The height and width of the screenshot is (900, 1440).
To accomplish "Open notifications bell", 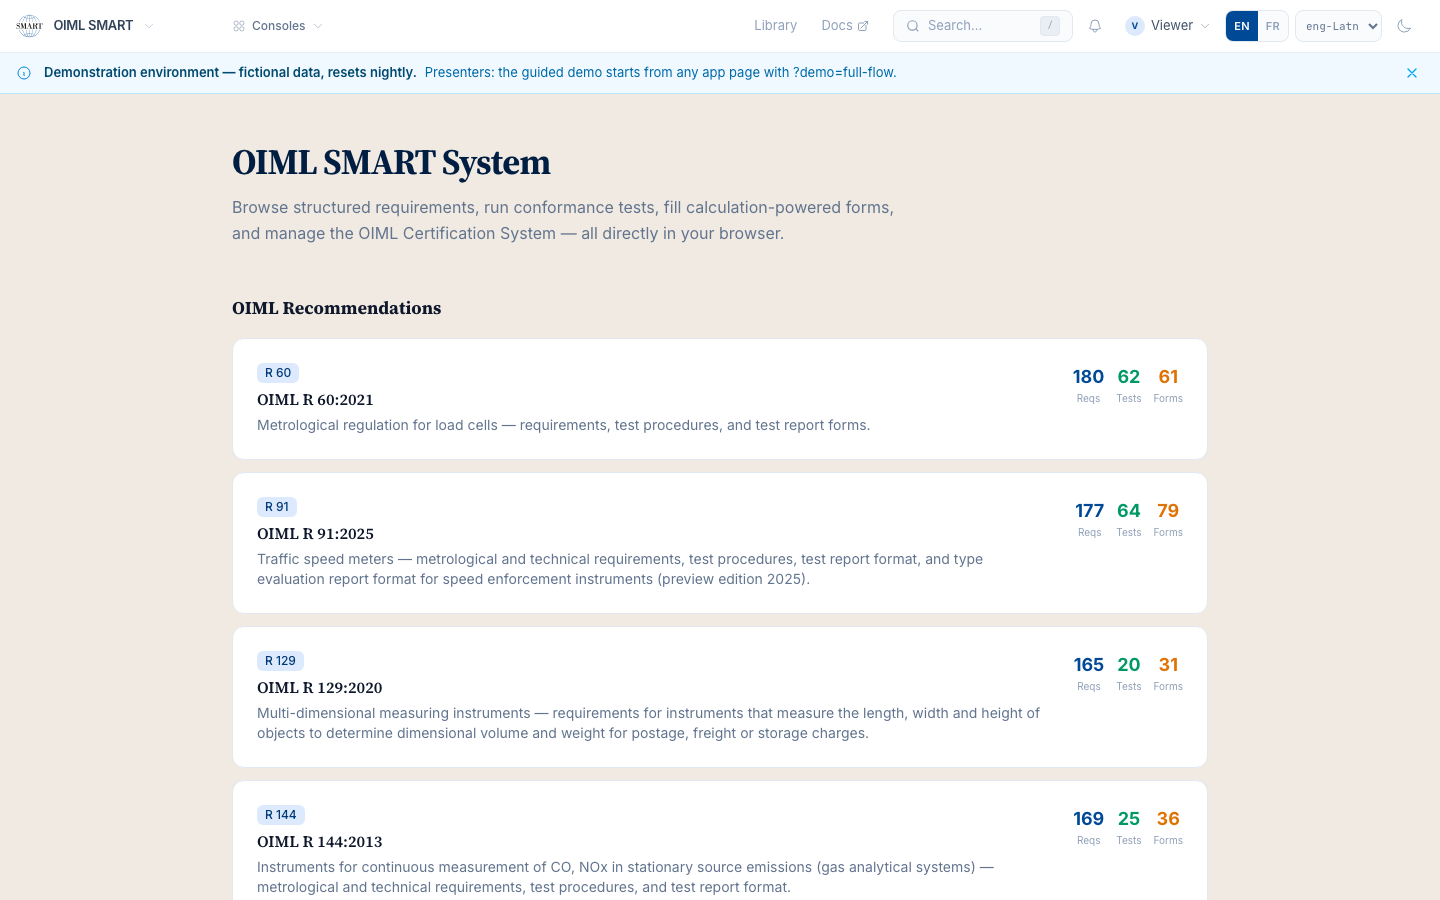I will [x=1095, y=26].
